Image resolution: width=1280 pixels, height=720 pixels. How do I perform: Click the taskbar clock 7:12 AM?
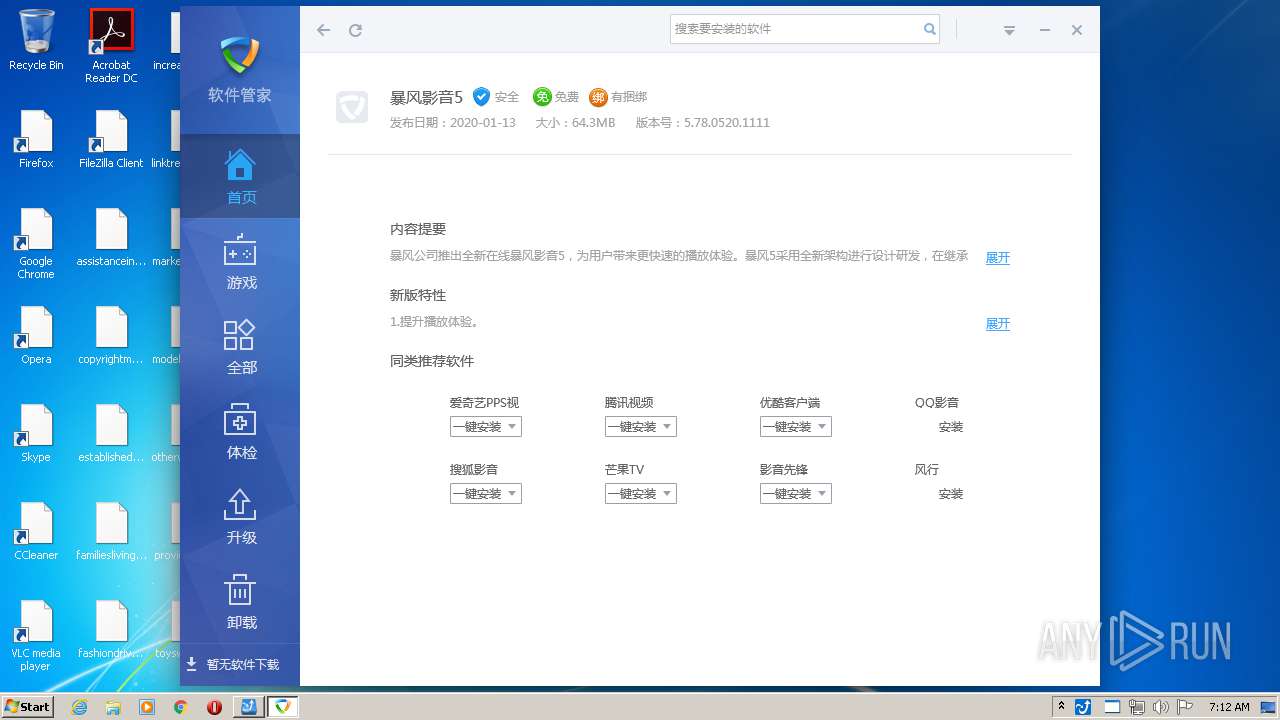pyautogui.click(x=1229, y=707)
